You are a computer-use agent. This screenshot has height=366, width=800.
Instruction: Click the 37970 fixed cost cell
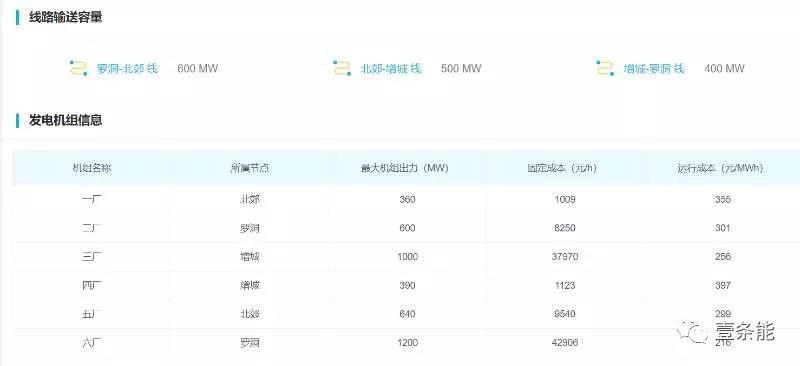pos(565,256)
